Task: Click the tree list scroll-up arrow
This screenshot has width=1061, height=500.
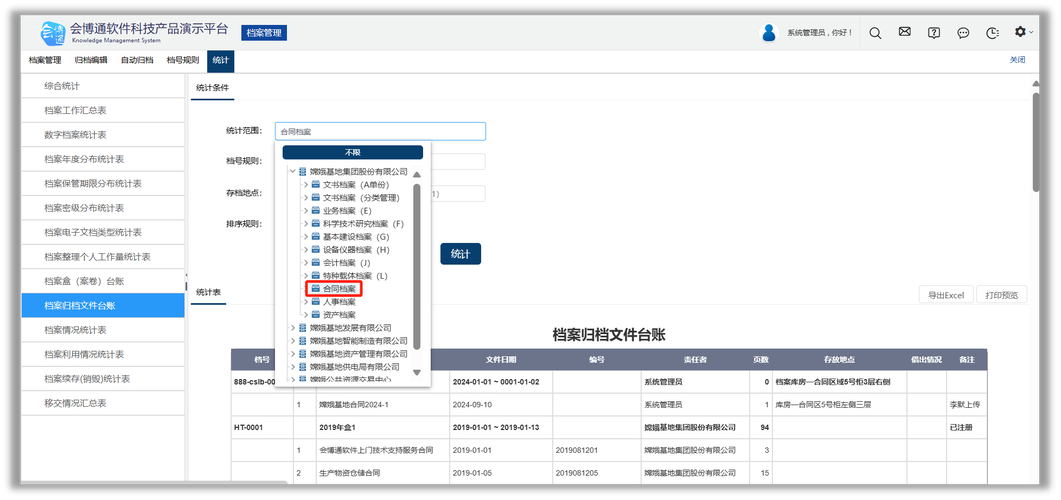Action: (x=417, y=175)
